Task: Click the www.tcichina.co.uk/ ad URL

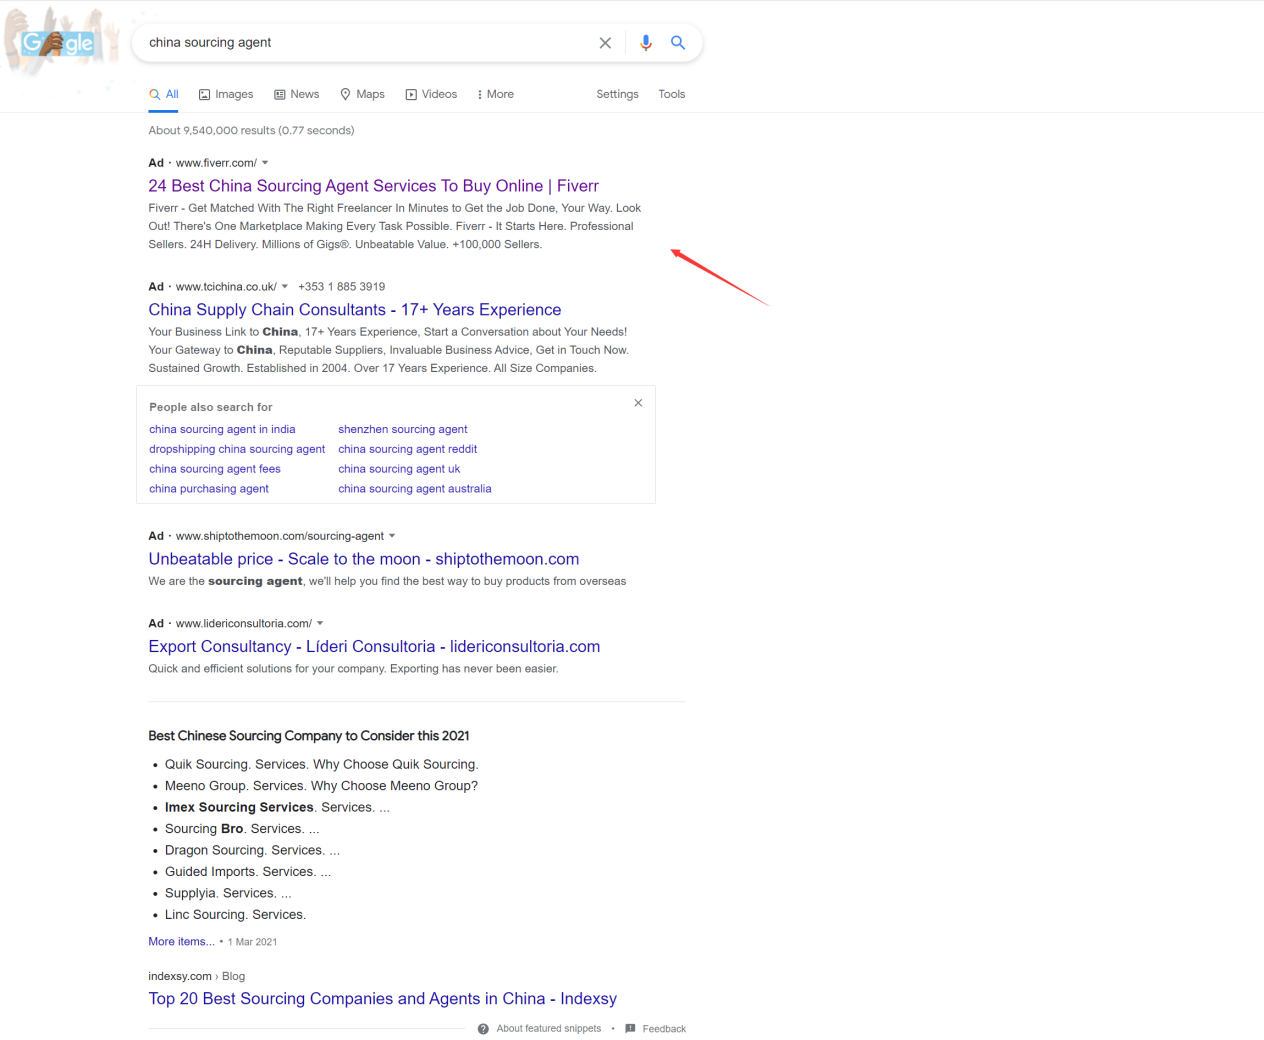Action: coord(226,287)
